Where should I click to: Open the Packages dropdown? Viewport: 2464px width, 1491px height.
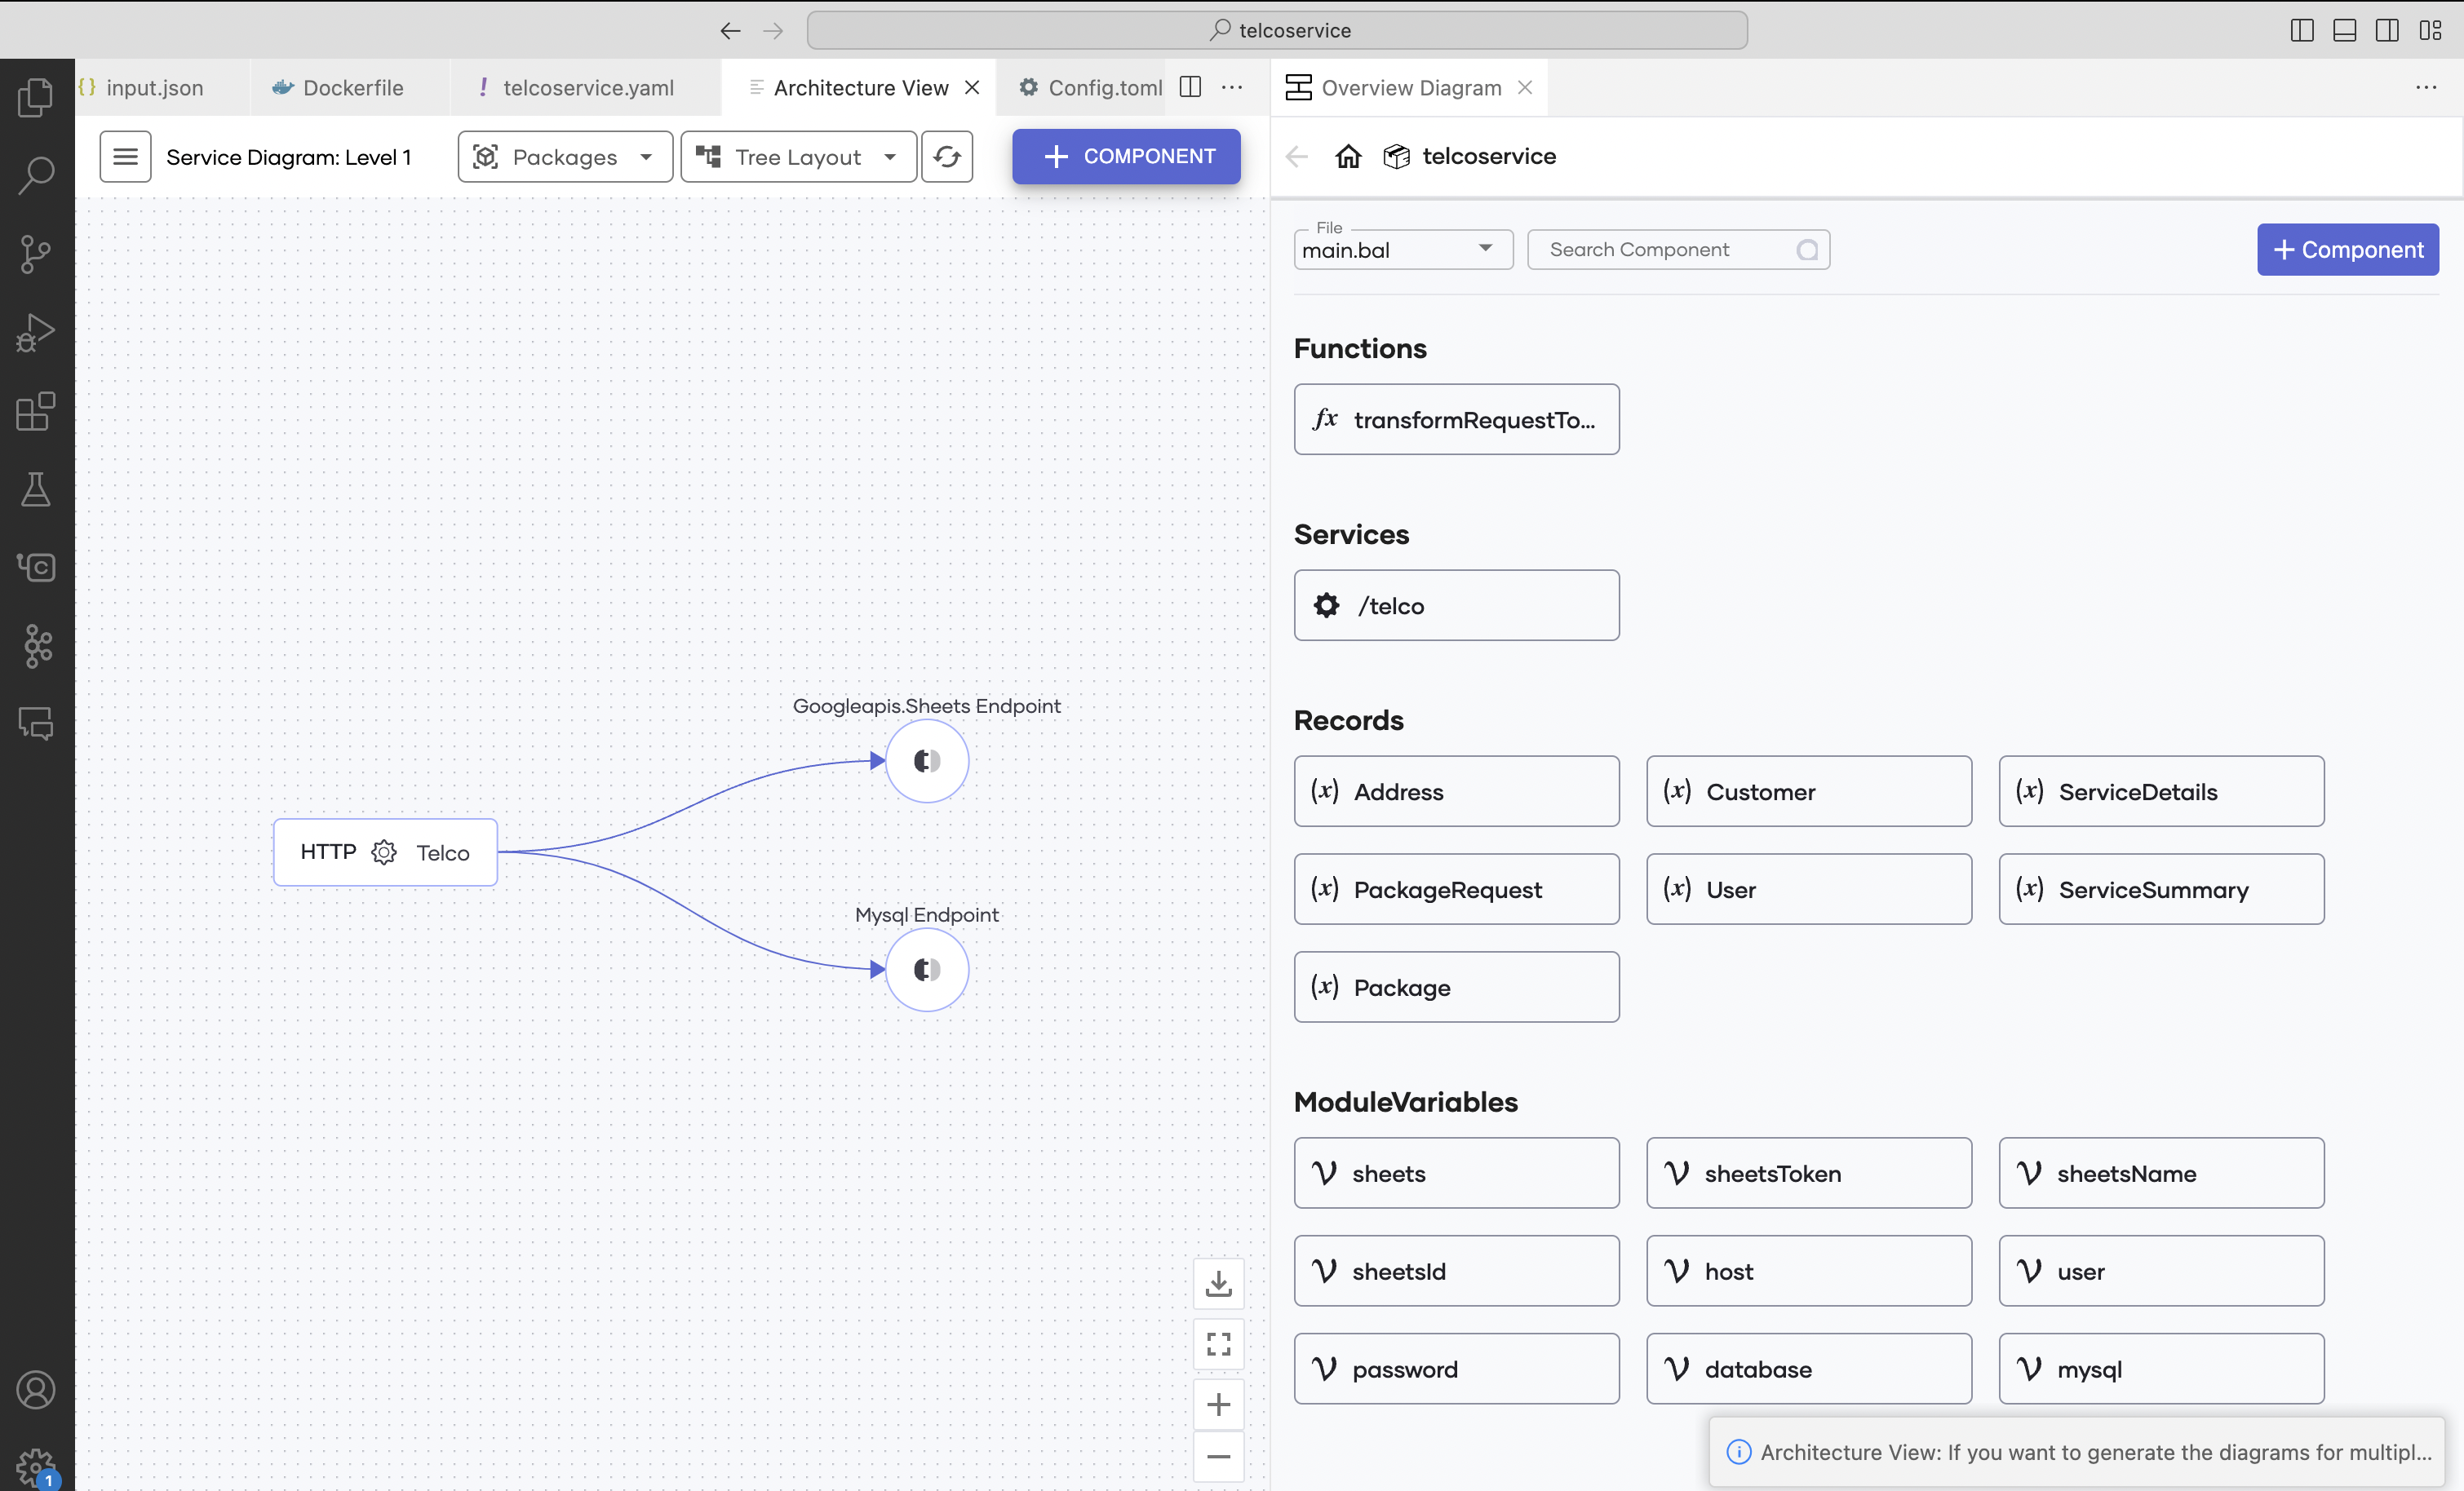[565, 157]
